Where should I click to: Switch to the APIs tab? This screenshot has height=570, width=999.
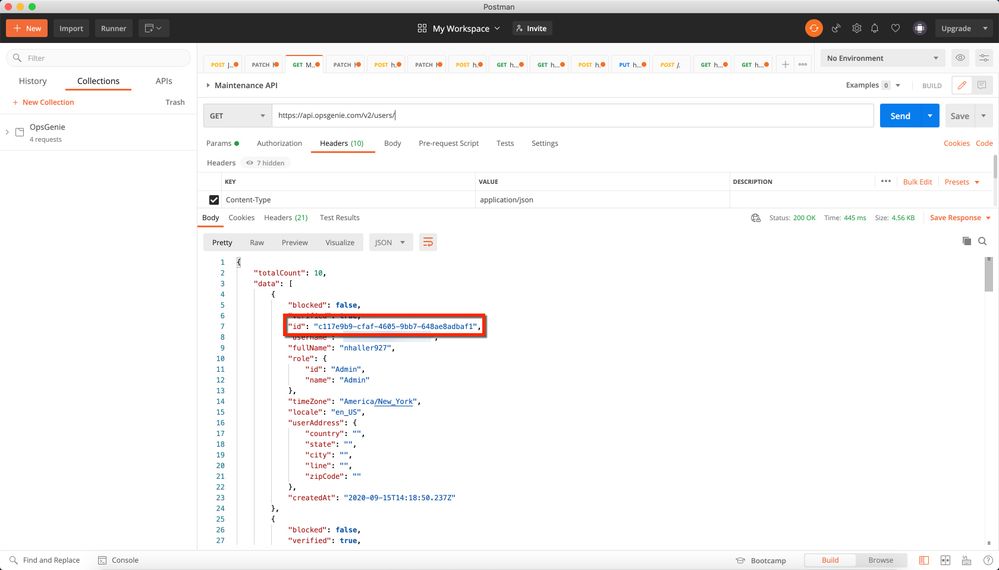[164, 81]
